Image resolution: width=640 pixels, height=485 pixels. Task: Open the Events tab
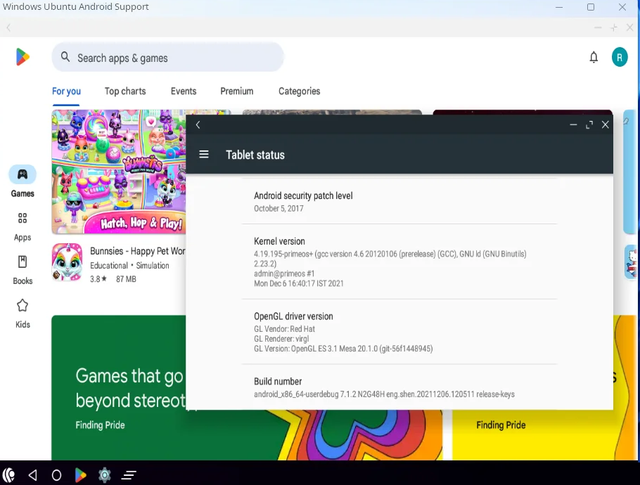[x=183, y=91]
